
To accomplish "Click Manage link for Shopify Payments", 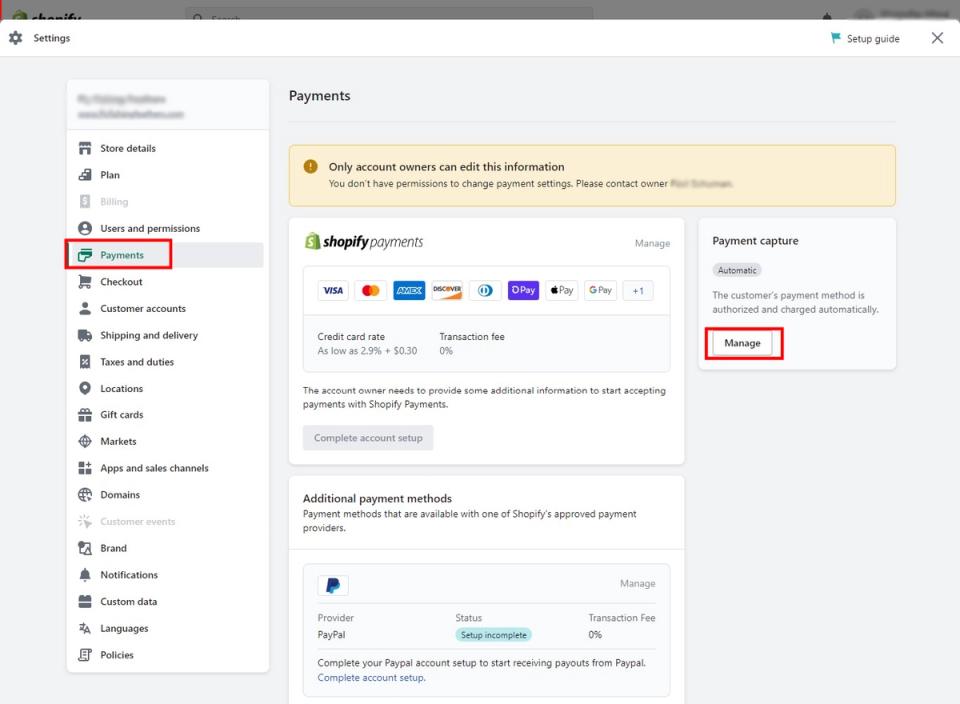I will coord(652,244).
